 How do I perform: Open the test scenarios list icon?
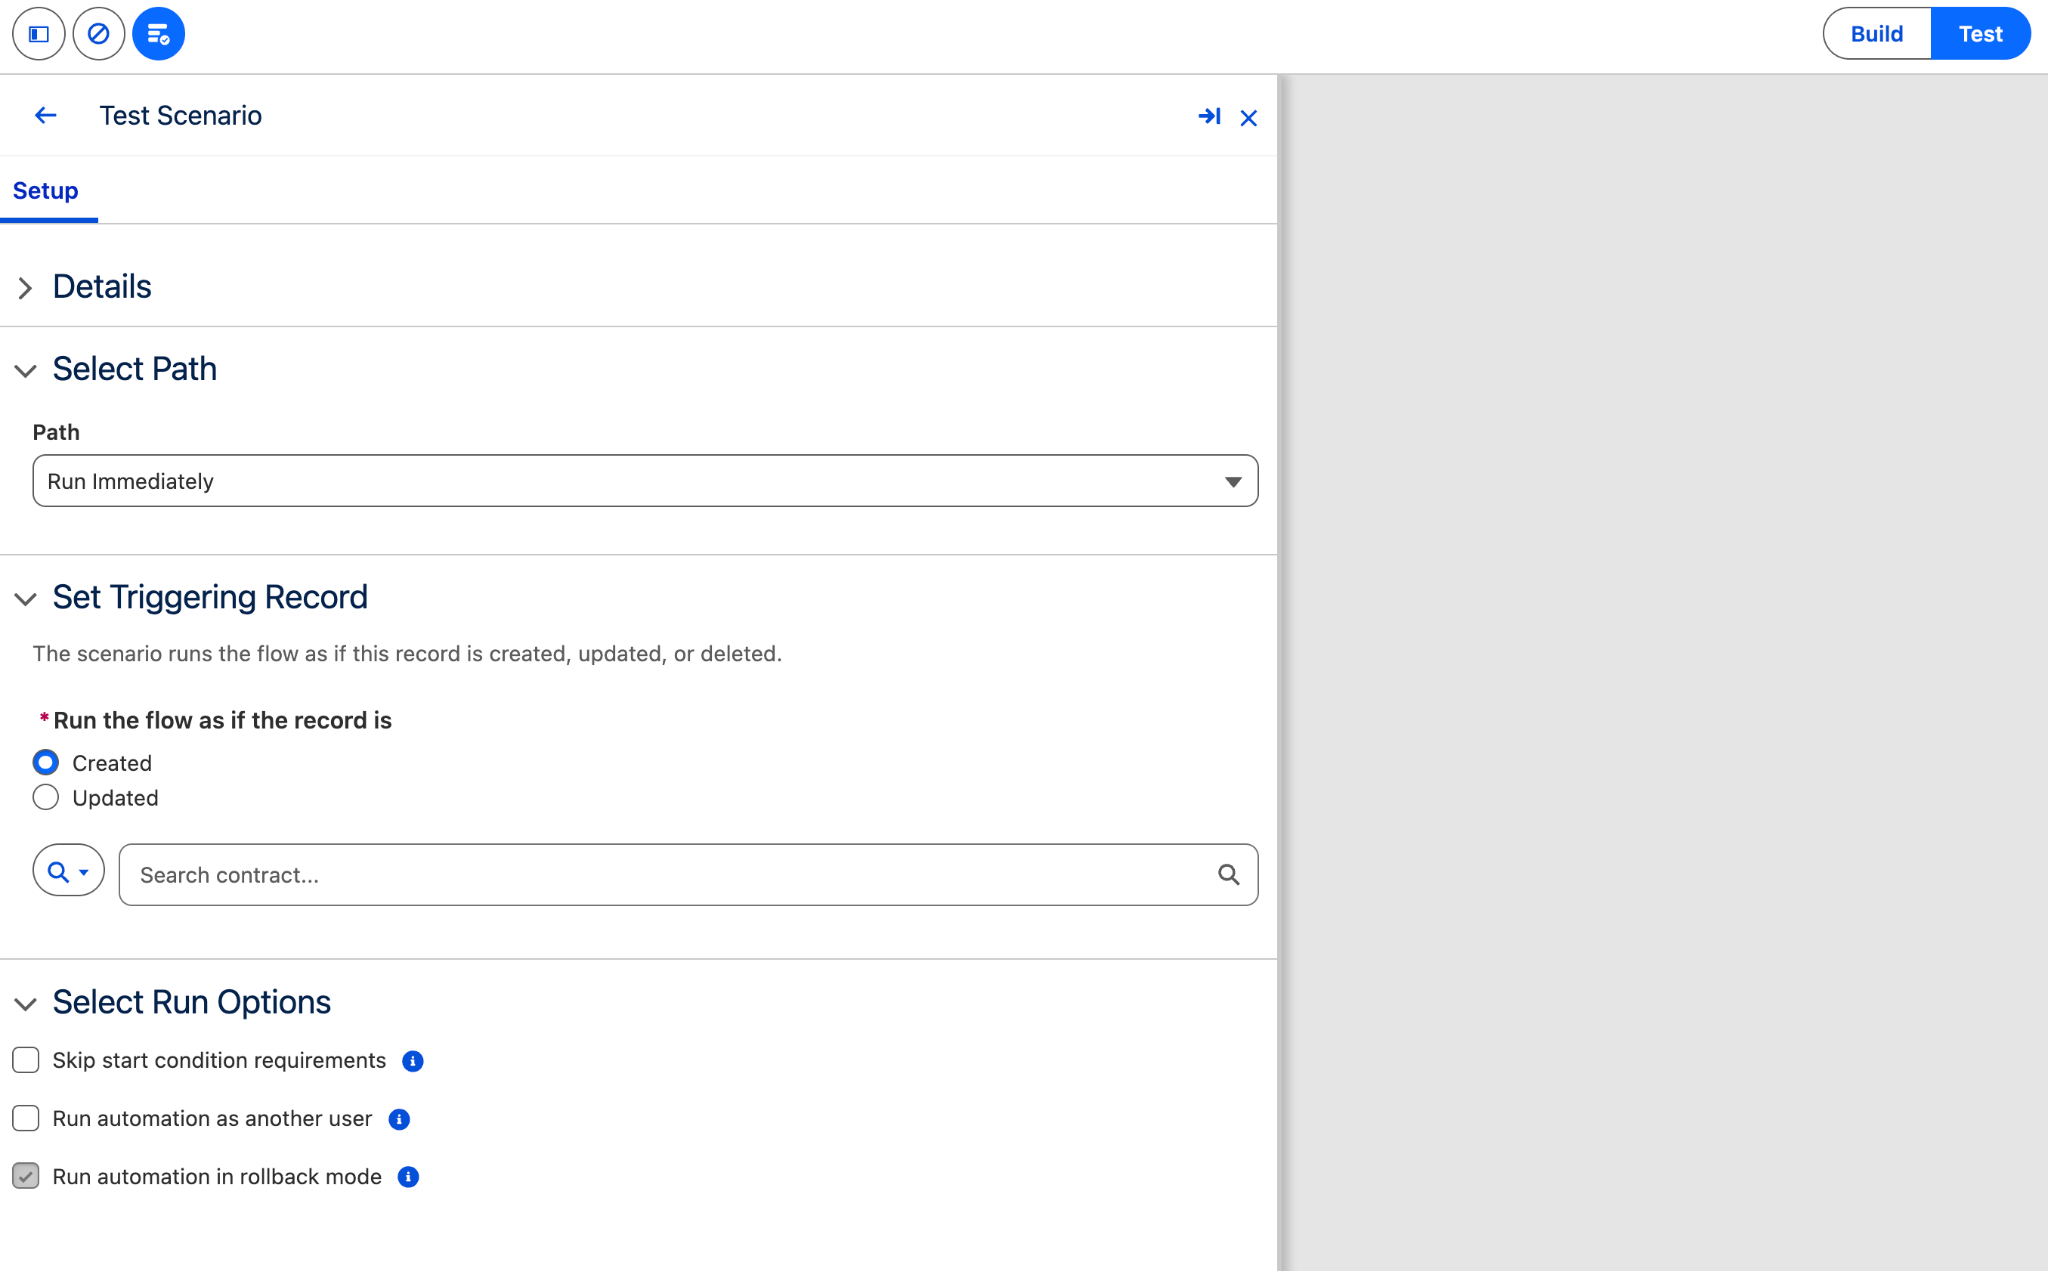pyautogui.click(x=158, y=34)
